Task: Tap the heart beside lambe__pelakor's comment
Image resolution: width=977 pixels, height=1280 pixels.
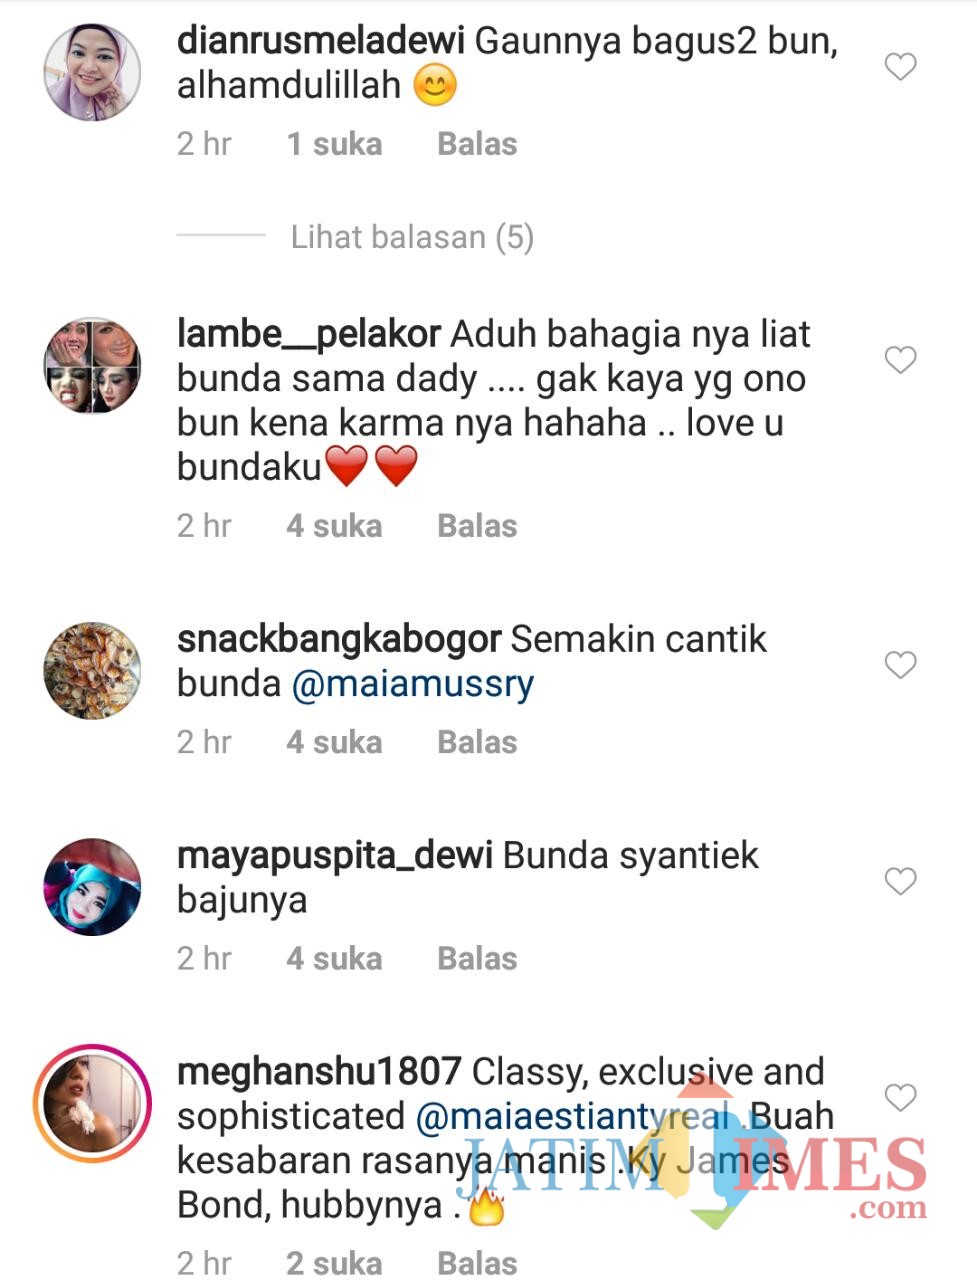Action: click(x=900, y=360)
